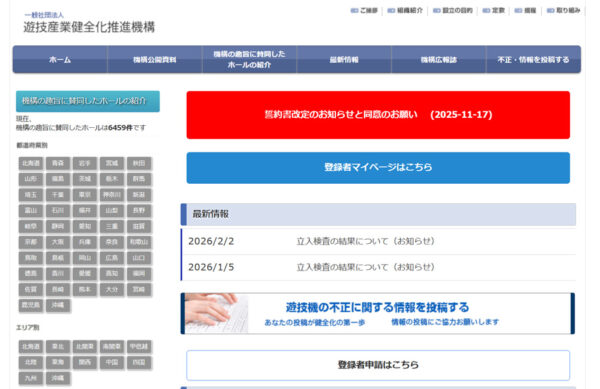The height and width of the screenshot is (389, 600).
Task: Open the 取り組み header link
Action: coord(563,11)
